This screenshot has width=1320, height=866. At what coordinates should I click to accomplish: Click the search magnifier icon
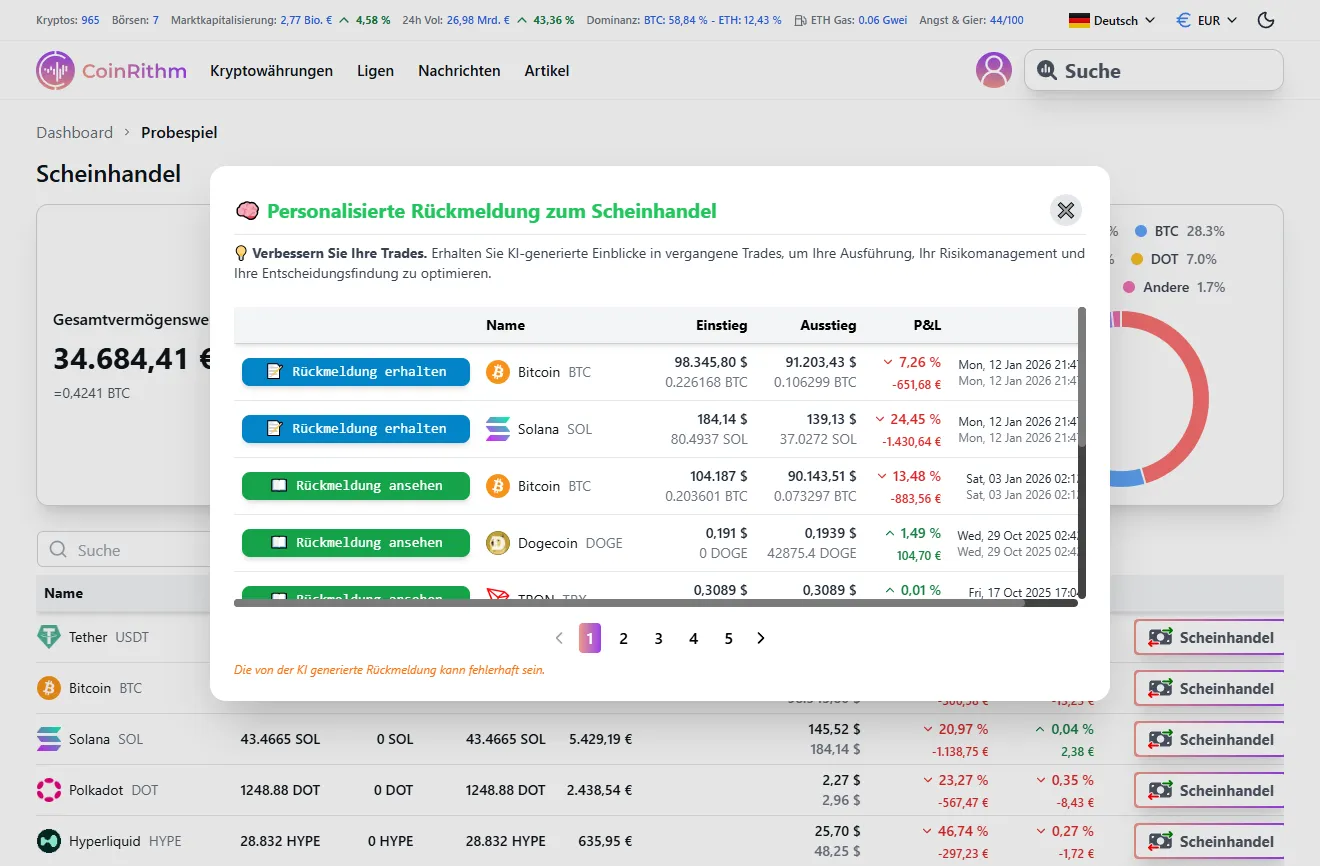tap(1047, 70)
